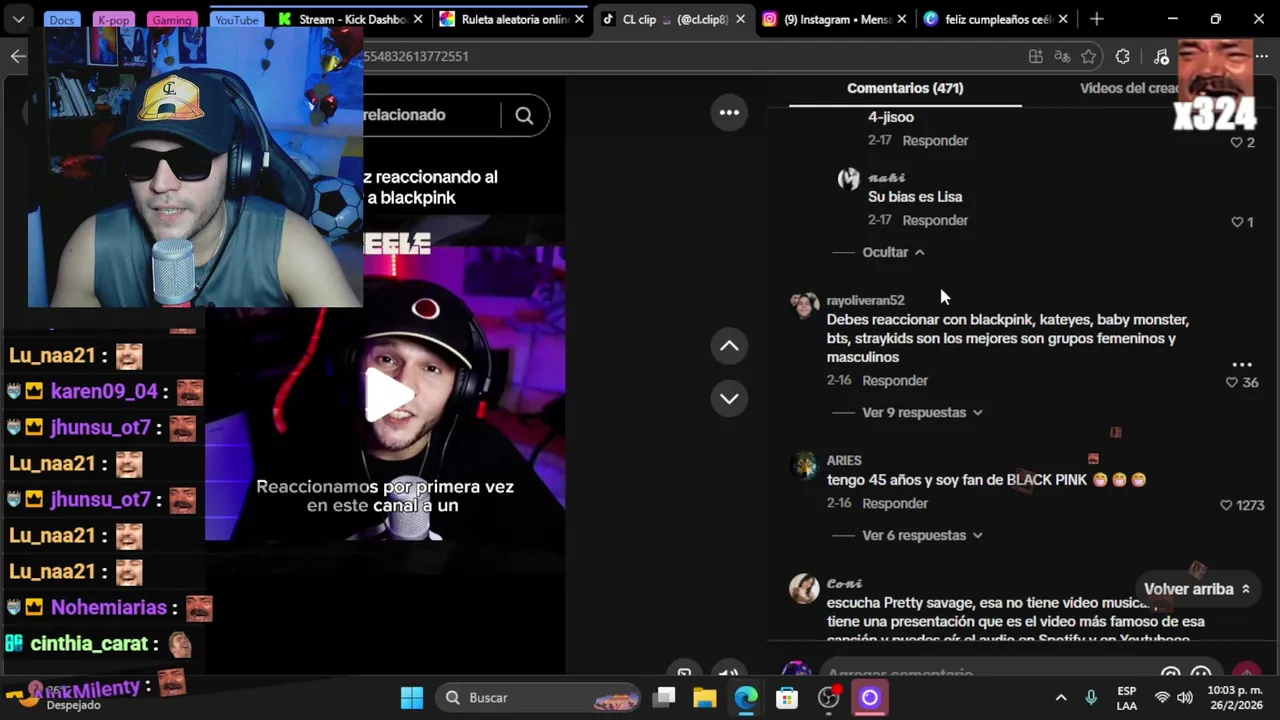The height and width of the screenshot is (720, 1280).
Task: Toggle the video mute speaker icon
Action: tap(729, 674)
